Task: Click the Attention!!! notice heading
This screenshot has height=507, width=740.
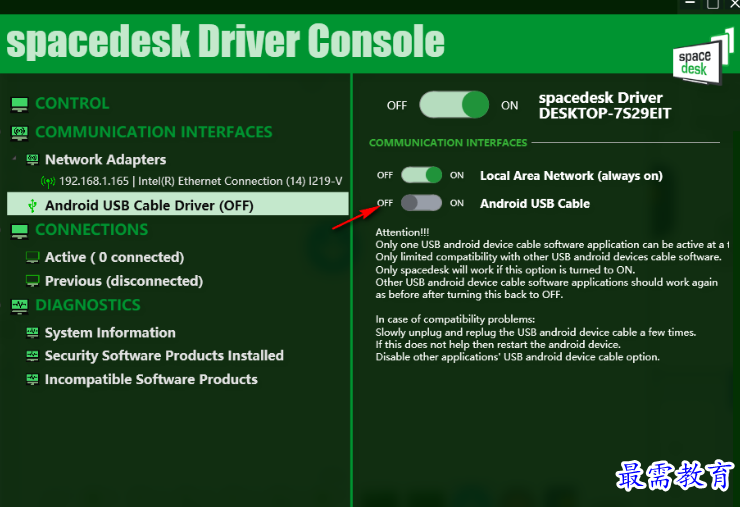Action: [402, 232]
